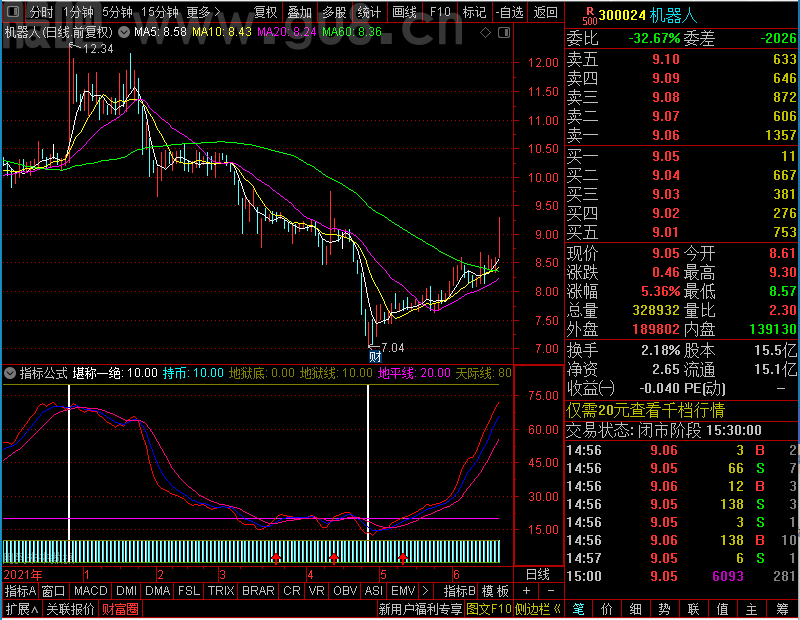The height and width of the screenshot is (620, 800).
Task: Click the 叠加 overlay button
Action: tap(299, 12)
